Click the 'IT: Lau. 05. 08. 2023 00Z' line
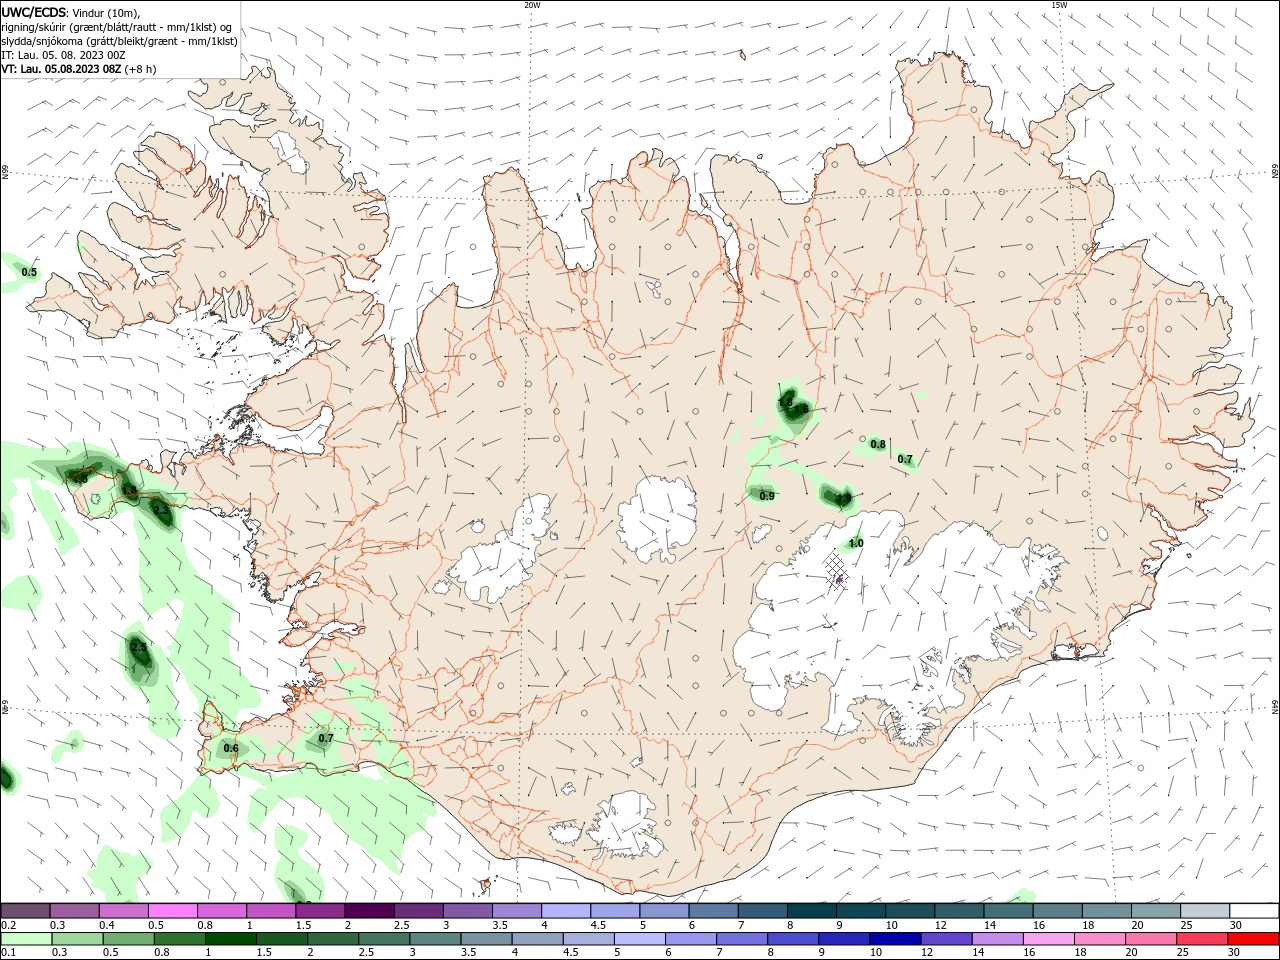The height and width of the screenshot is (960, 1280). tap(63, 55)
